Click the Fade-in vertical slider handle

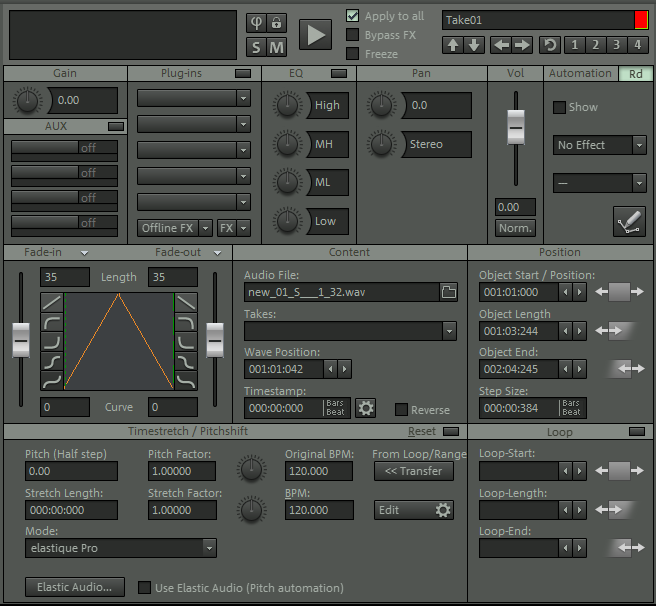click(21, 340)
